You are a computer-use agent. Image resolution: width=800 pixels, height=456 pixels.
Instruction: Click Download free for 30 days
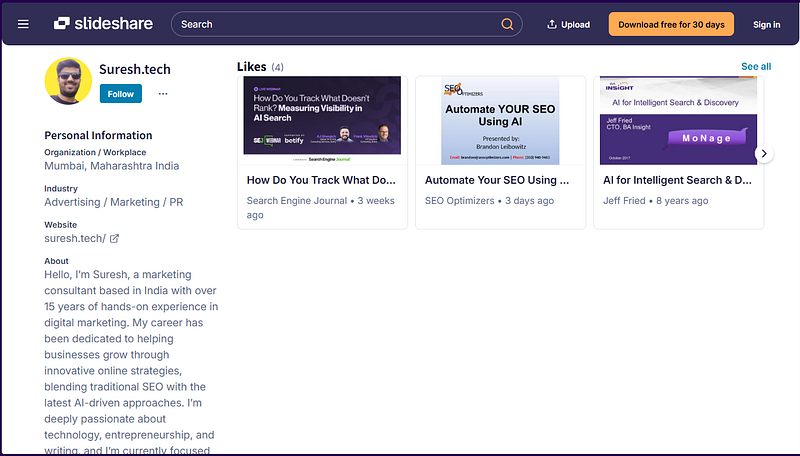[671, 24]
